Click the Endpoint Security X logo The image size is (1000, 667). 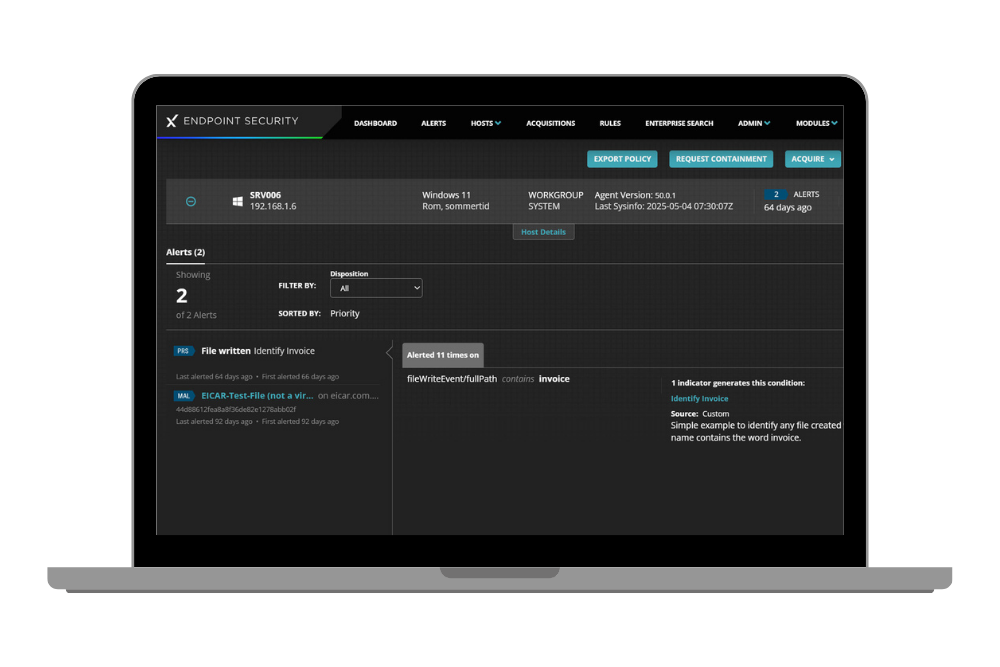point(172,121)
